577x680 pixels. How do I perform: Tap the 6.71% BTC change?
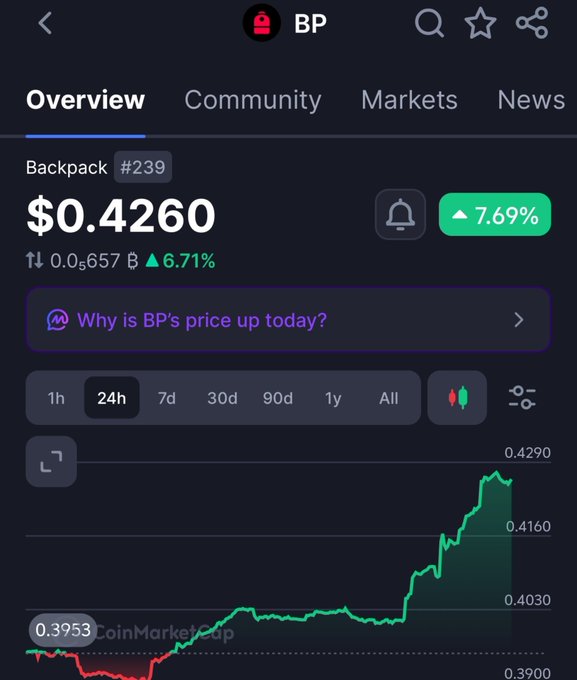click(x=180, y=261)
